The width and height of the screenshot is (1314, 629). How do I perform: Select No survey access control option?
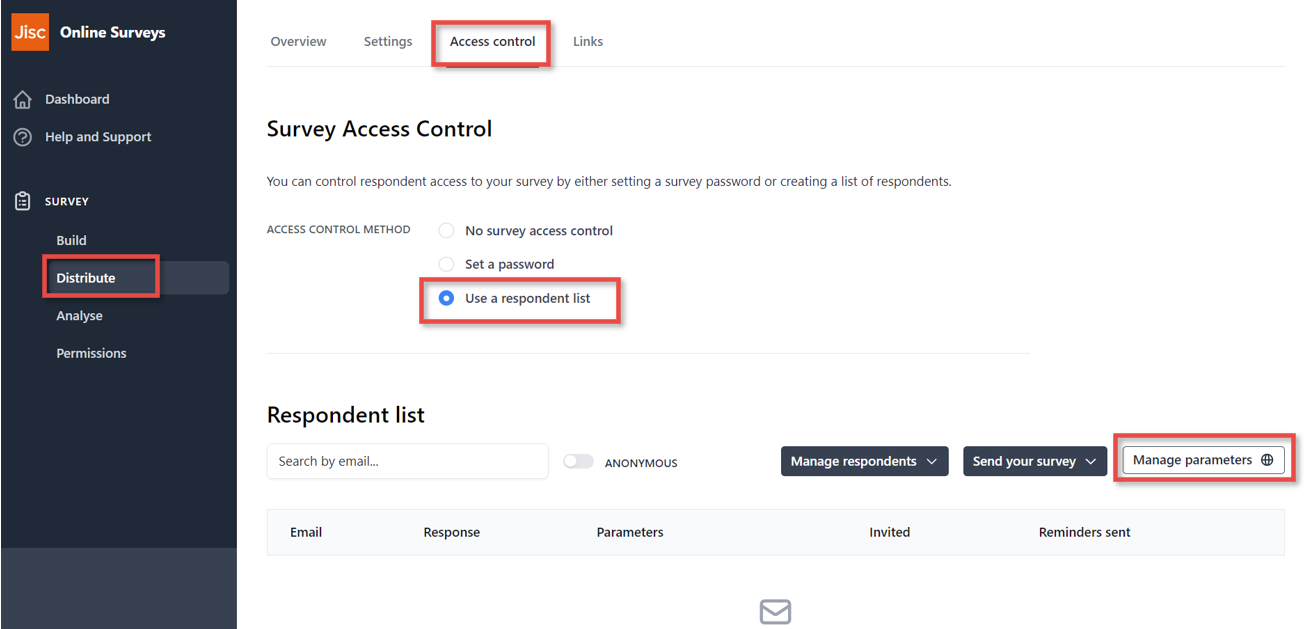(447, 231)
